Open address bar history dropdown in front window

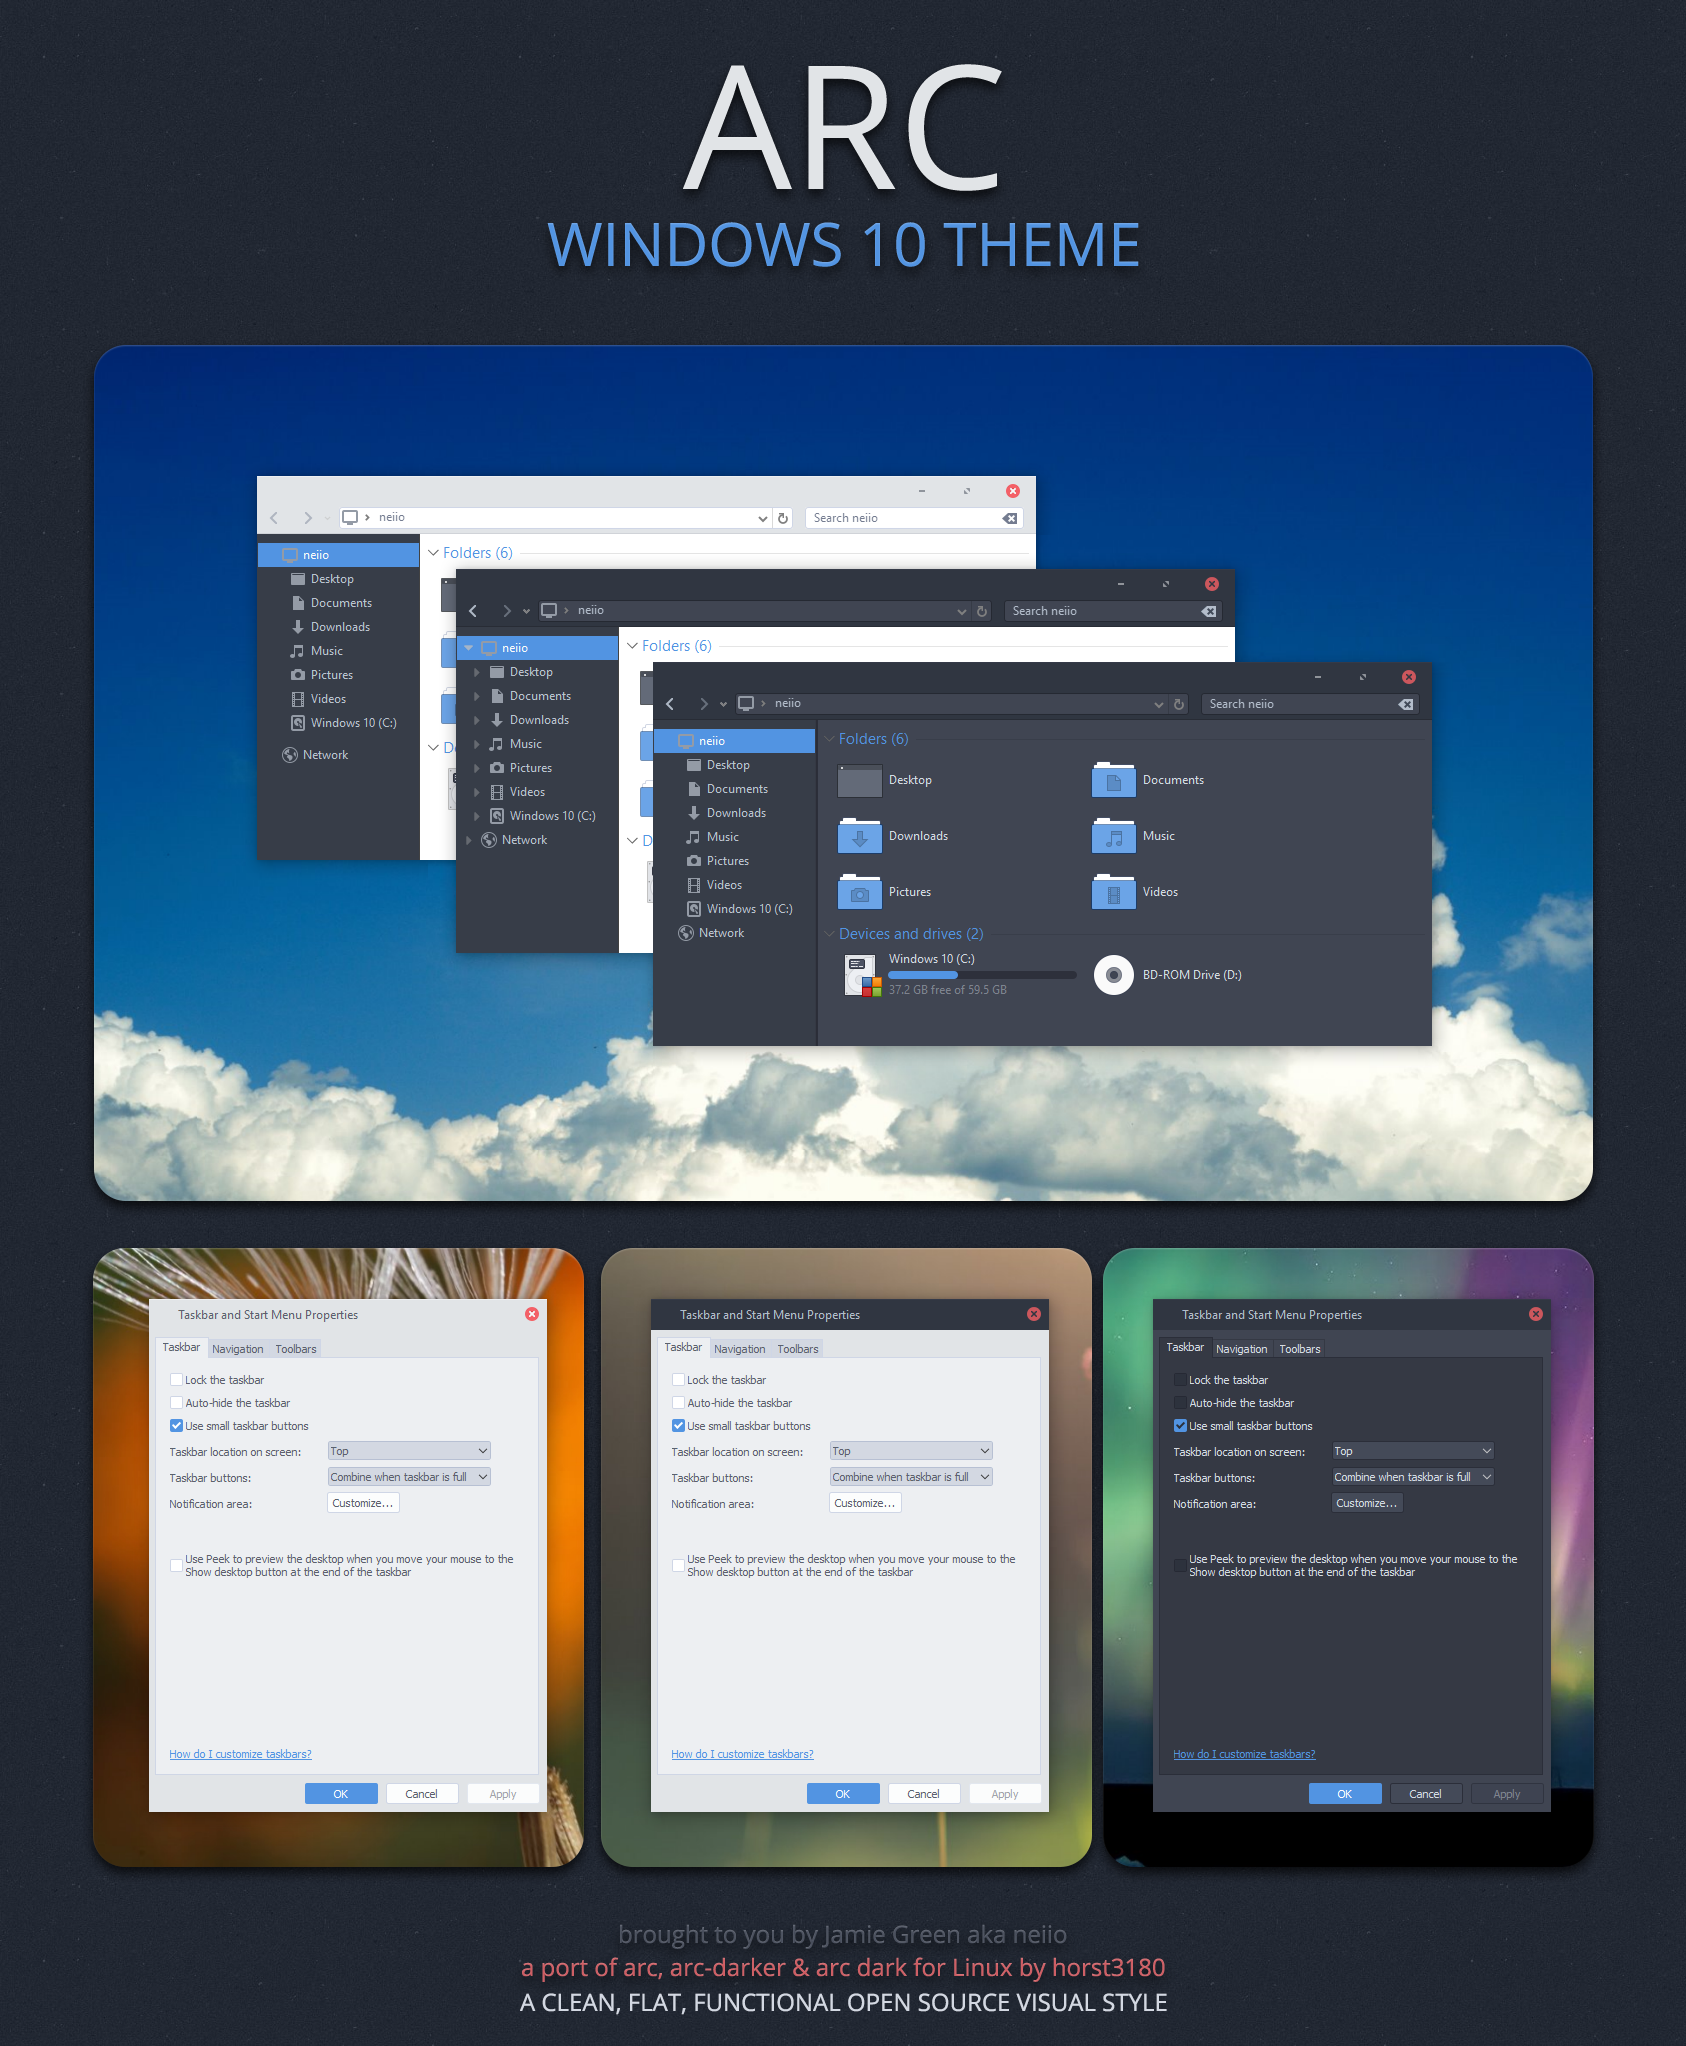1159,704
